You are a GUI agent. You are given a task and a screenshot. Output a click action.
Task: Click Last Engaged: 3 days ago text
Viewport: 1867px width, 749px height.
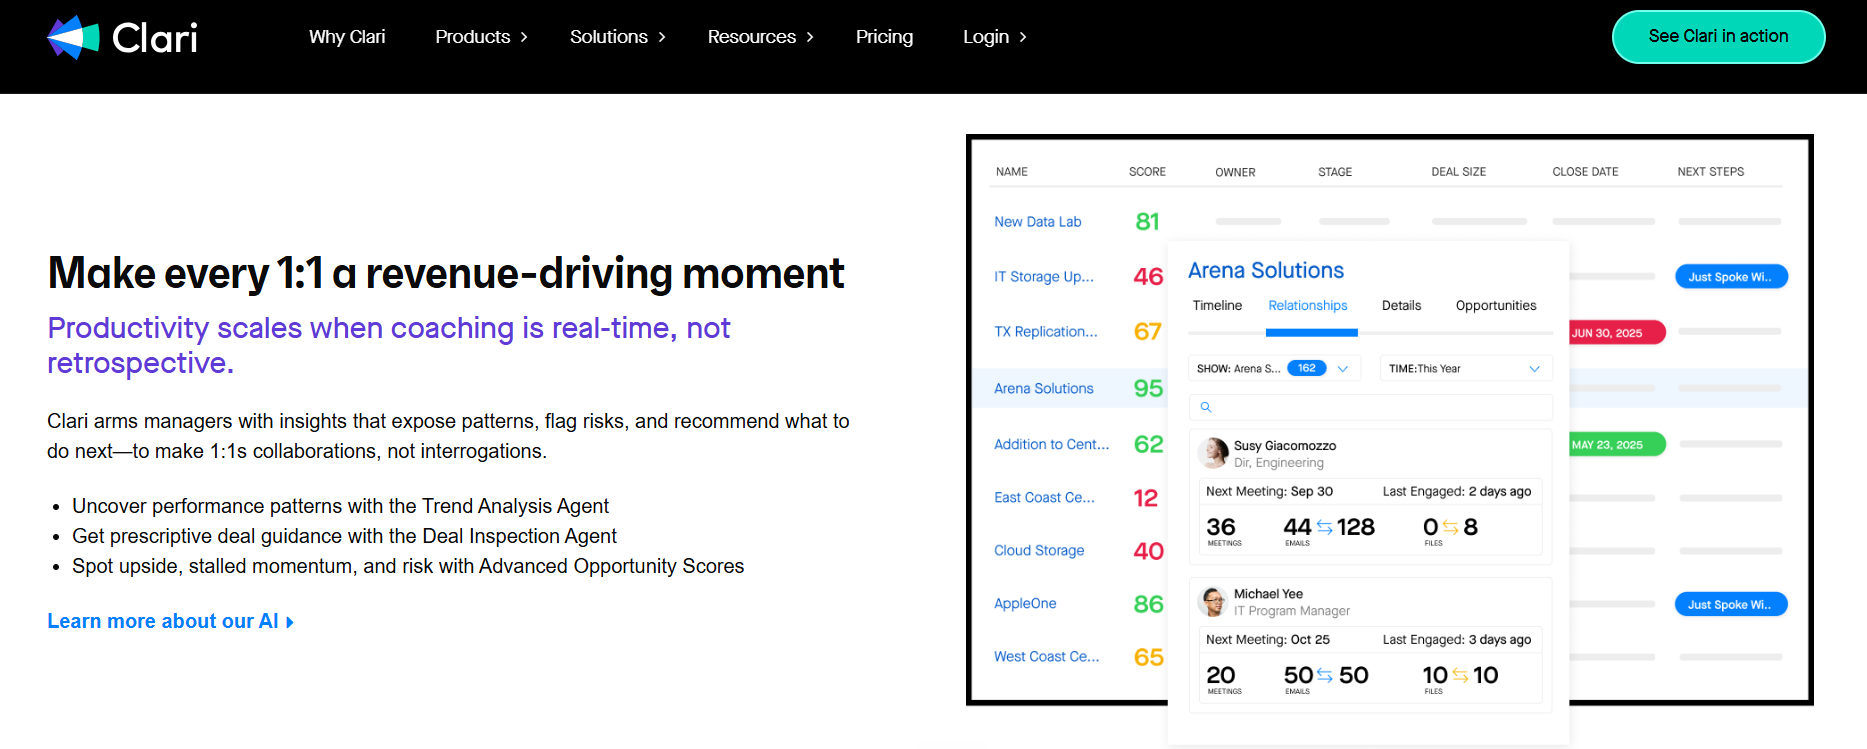point(1457,640)
